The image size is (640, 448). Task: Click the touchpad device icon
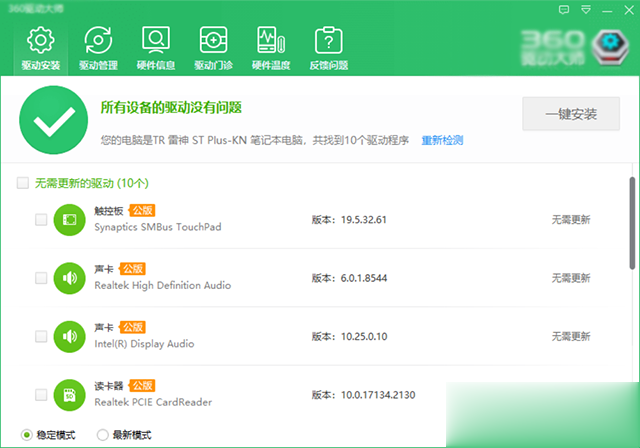point(69,220)
